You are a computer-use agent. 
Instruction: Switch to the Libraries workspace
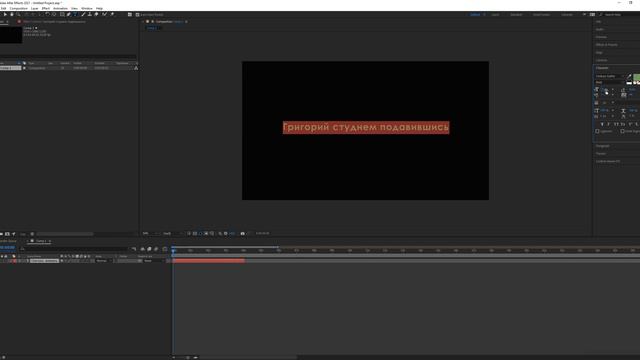point(567,15)
